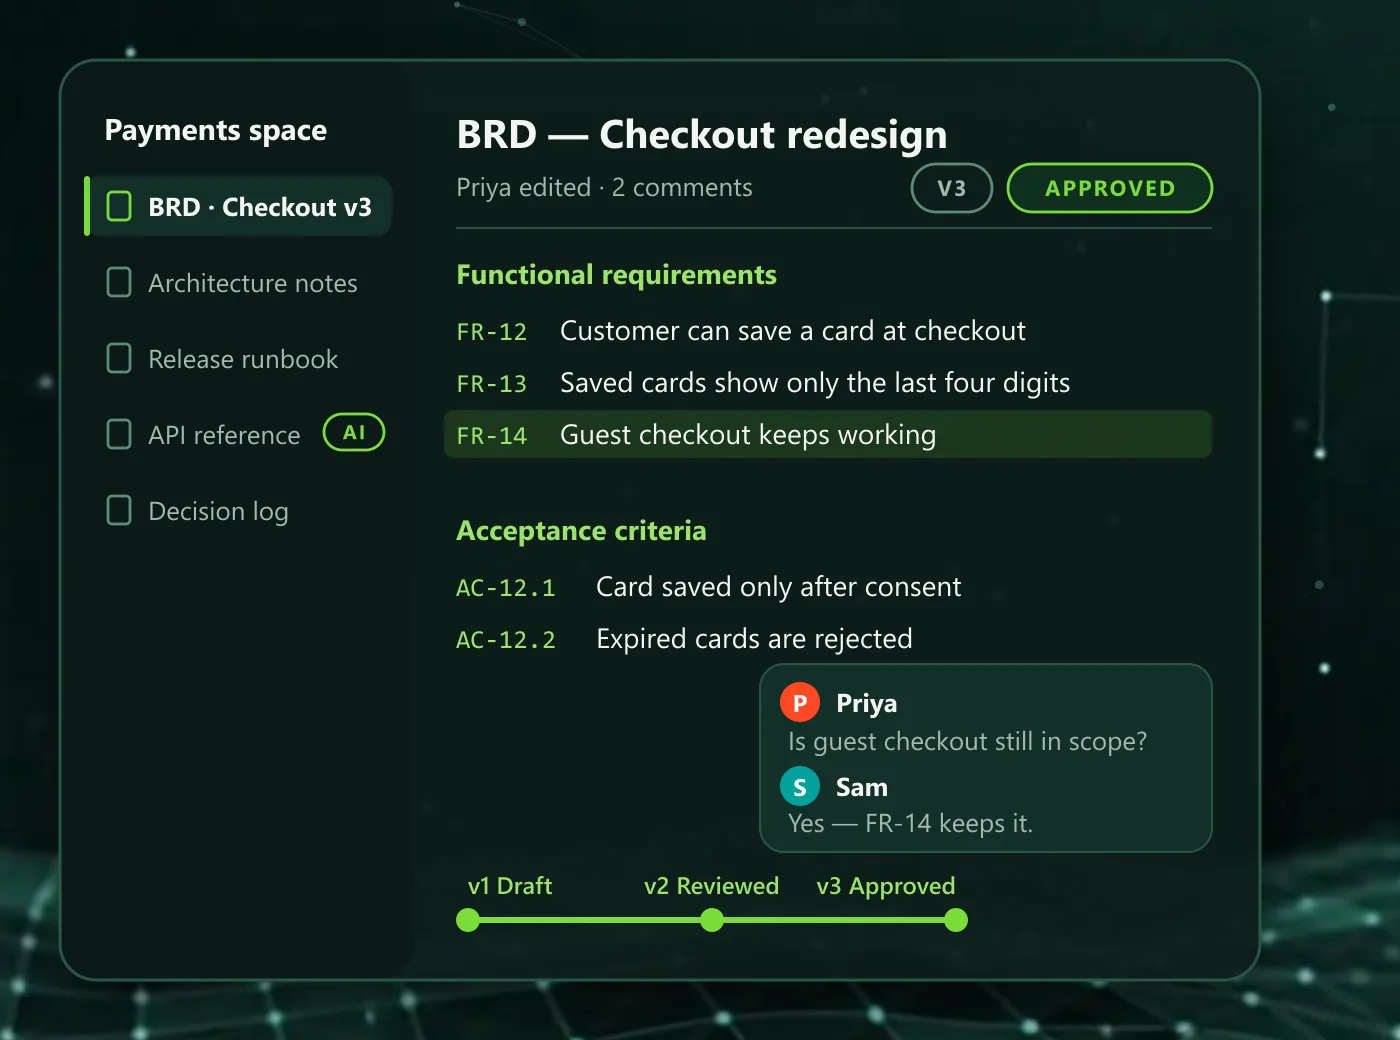The width and height of the screenshot is (1400, 1040).
Task: Click the "v1 Draft" timeline label
Action: point(510,886)
